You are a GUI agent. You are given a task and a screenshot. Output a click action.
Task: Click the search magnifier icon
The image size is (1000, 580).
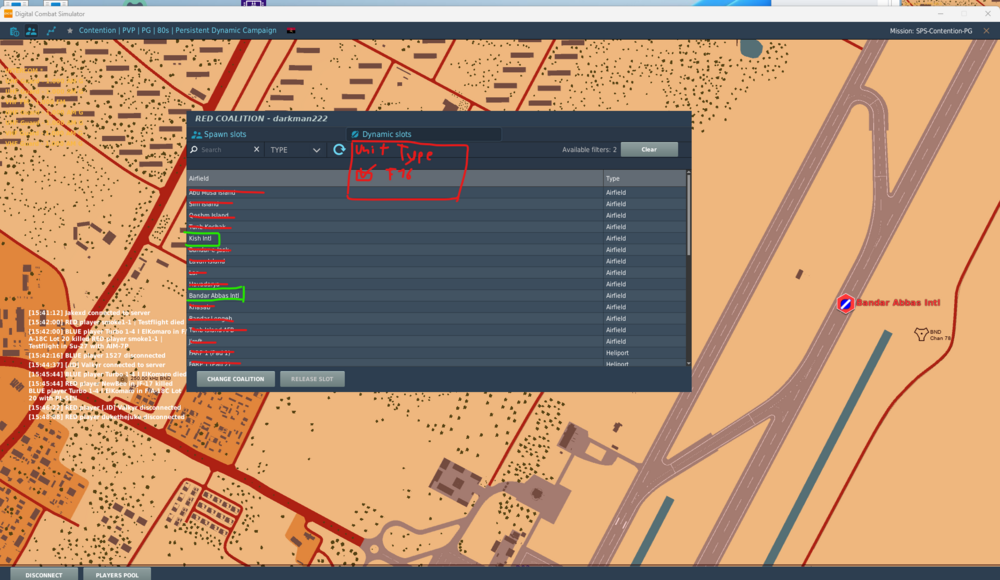pyautogui.click(x=194, y=149)
